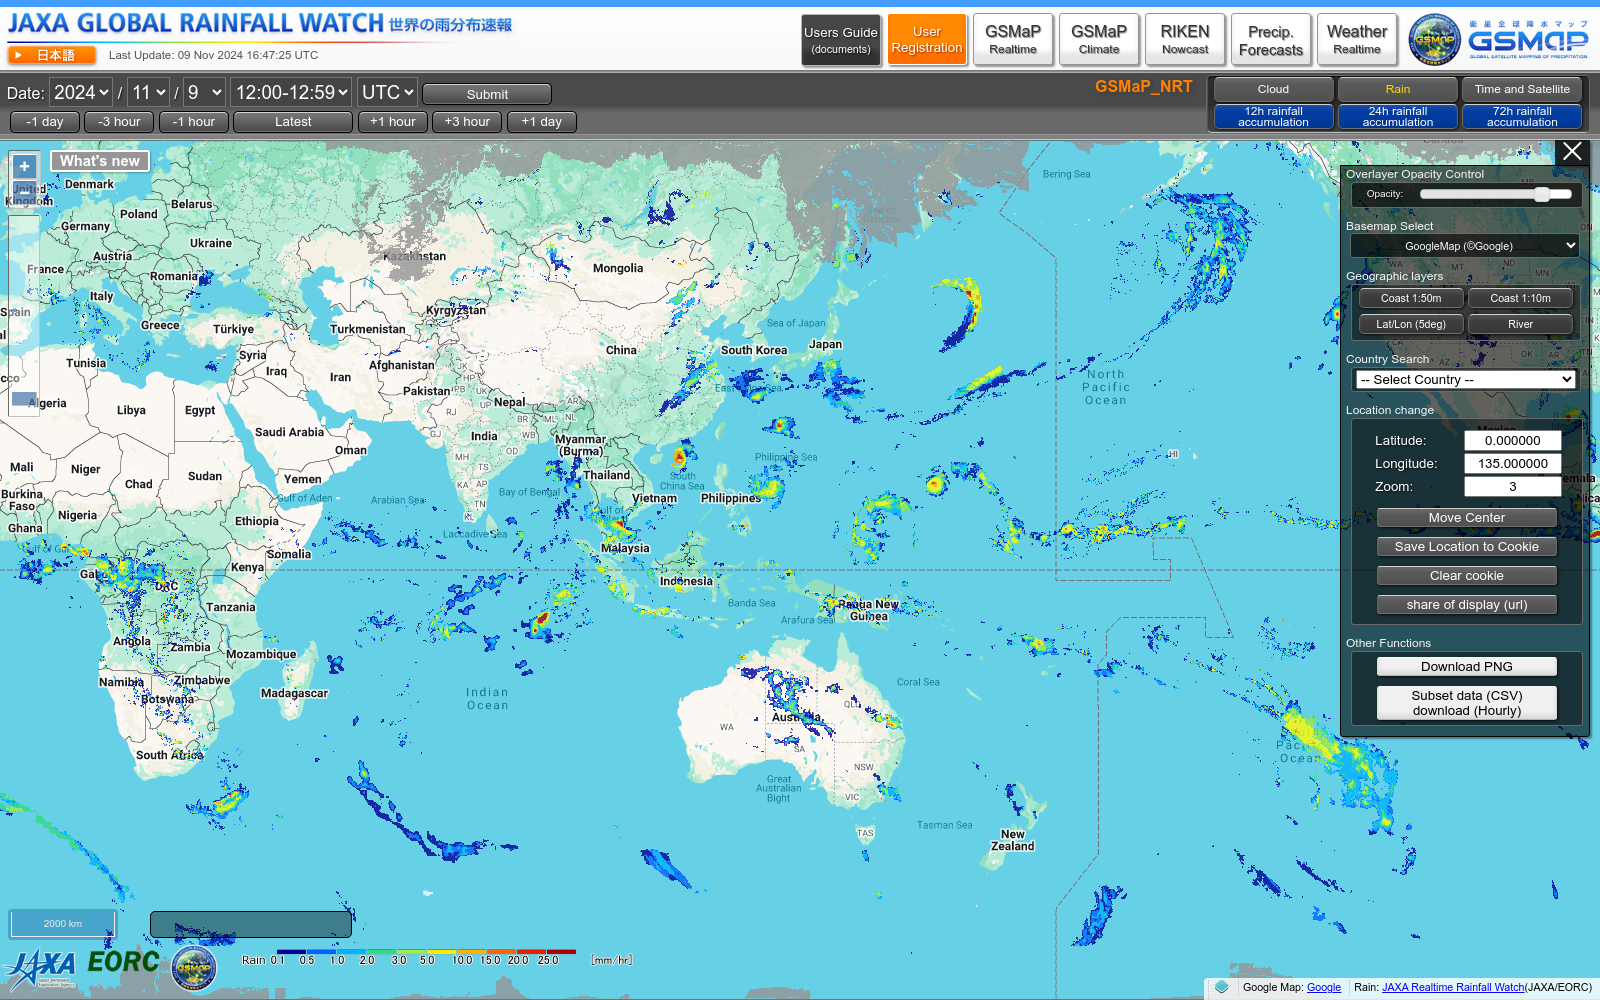This screenshot has height=1000, width=1600.
Task: Switch interface language to Japanese
Action: (52, 55)
